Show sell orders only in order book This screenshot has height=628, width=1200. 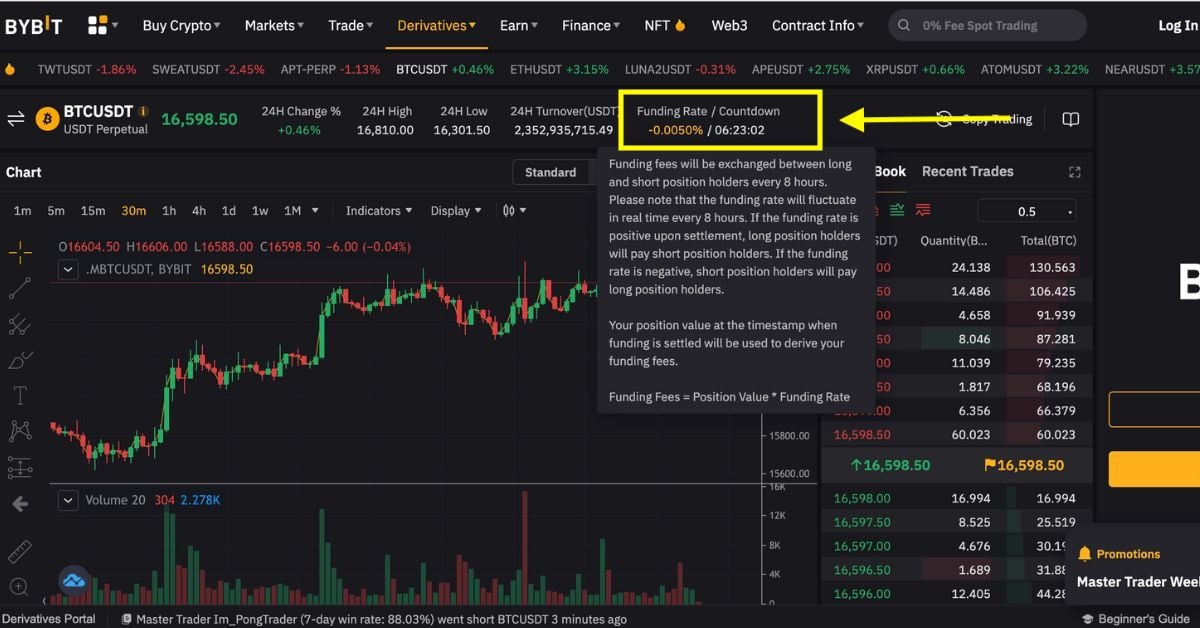[922, 210]
